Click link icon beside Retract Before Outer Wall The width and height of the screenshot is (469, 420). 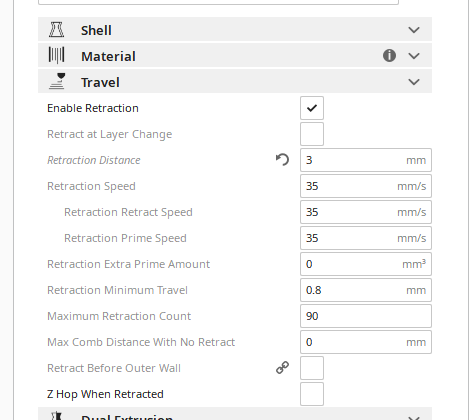282,368
